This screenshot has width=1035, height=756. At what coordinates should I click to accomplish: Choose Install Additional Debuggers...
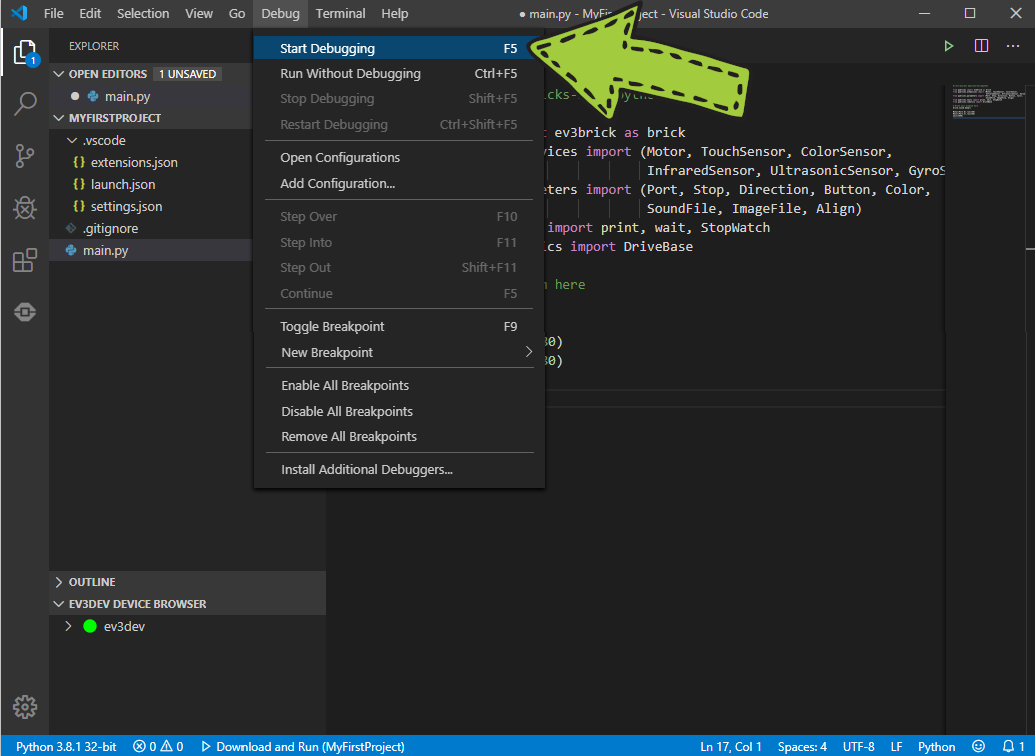pos(399,469)
